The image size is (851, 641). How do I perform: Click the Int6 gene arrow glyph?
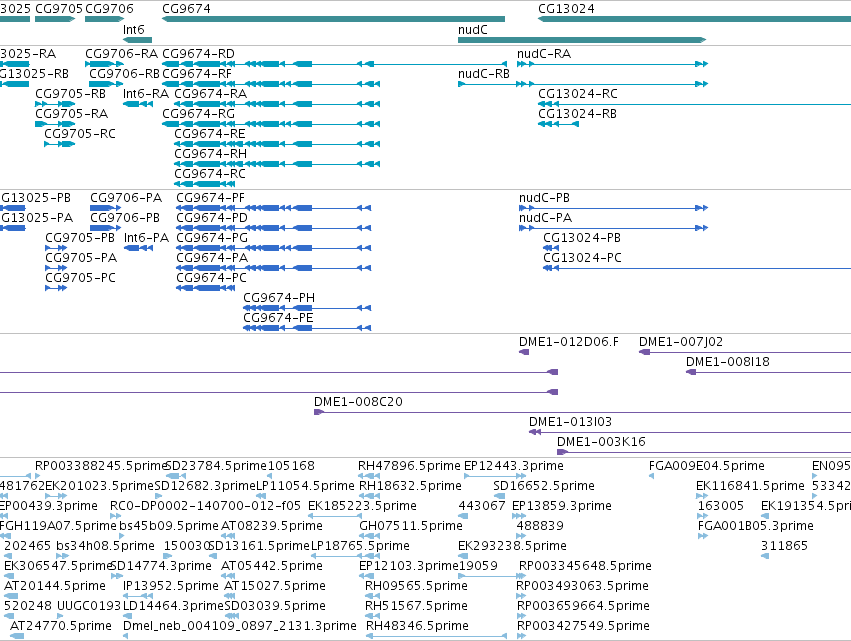(x=137, y=40)
